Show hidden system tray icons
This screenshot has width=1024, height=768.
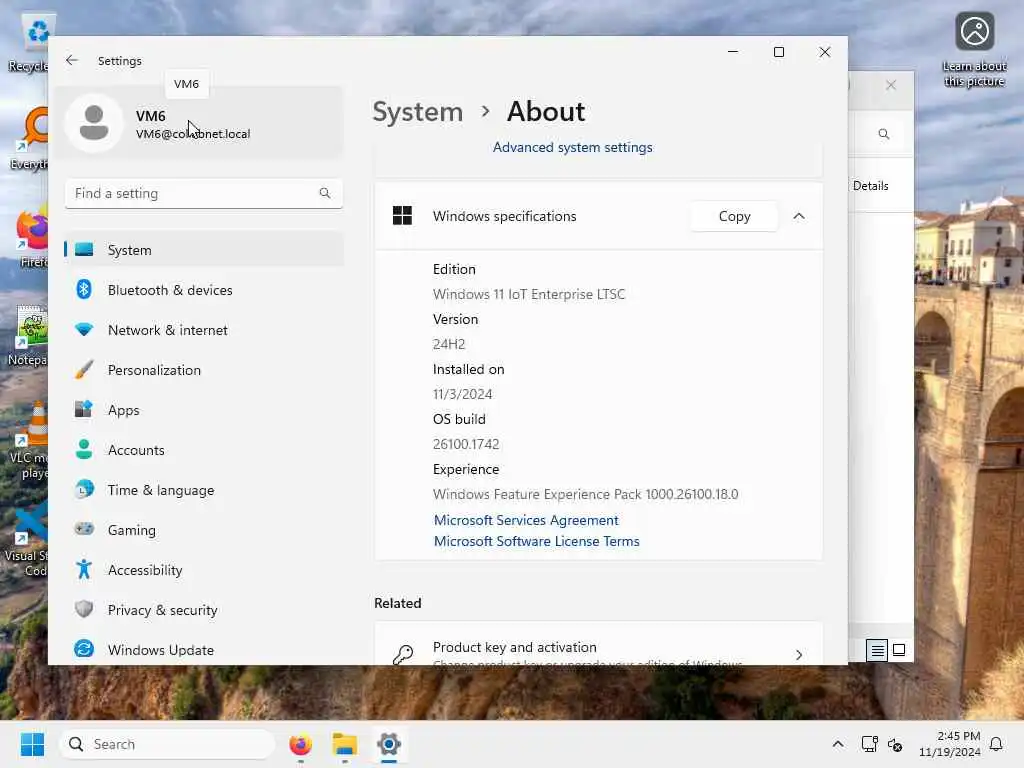838,744
